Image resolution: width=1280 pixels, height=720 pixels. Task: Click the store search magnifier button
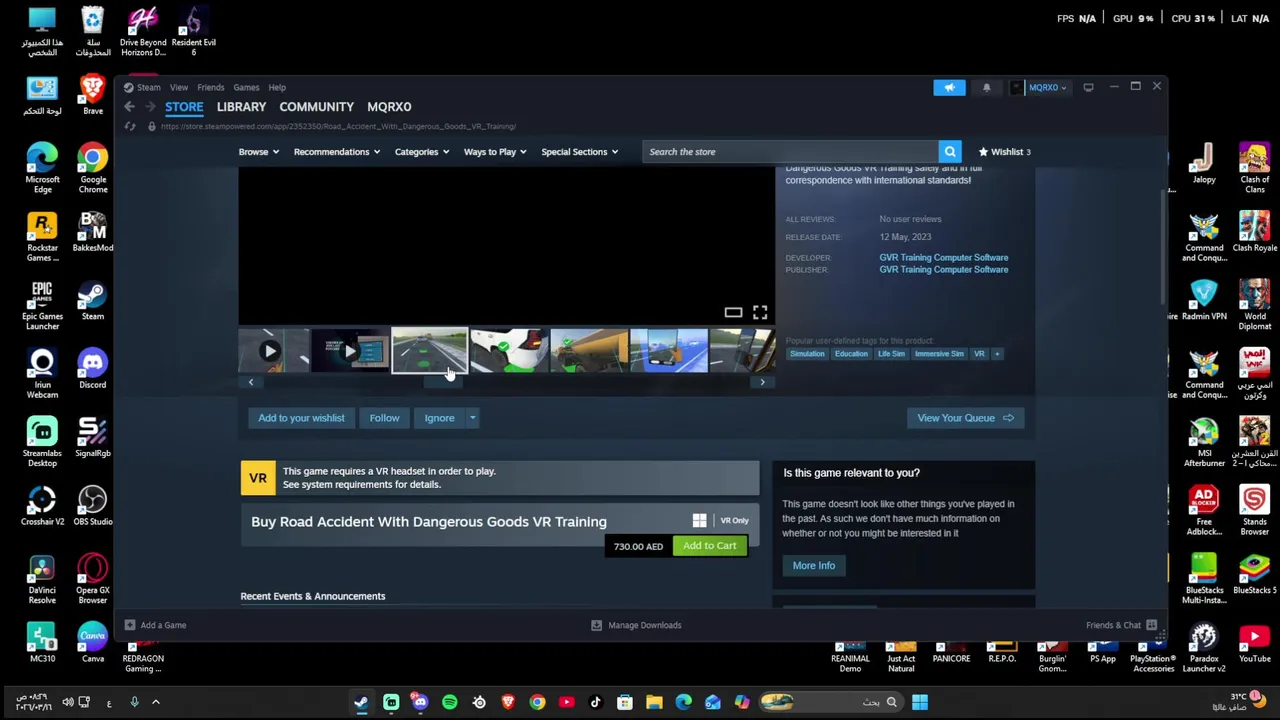click(x=949, y=152)
